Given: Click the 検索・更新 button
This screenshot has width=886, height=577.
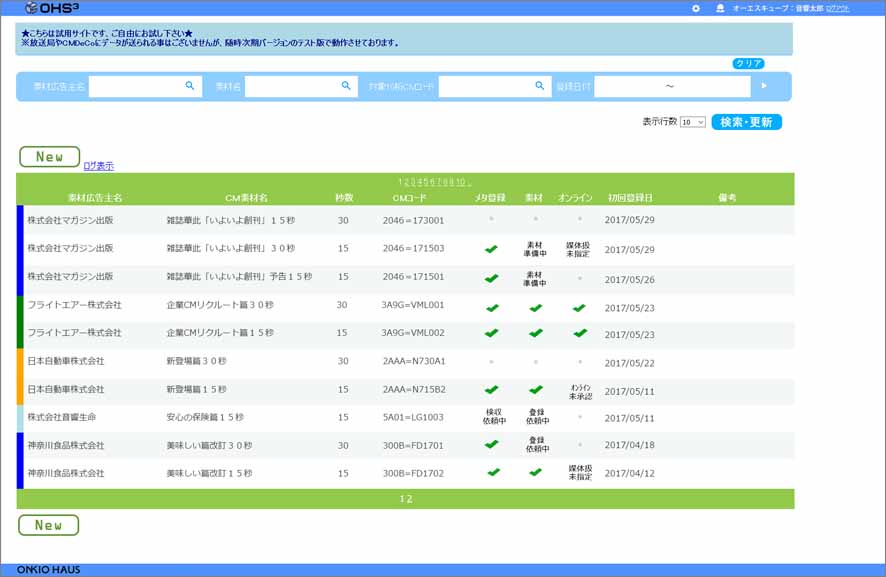Looking at the screenshot, I should coord(746,122).
